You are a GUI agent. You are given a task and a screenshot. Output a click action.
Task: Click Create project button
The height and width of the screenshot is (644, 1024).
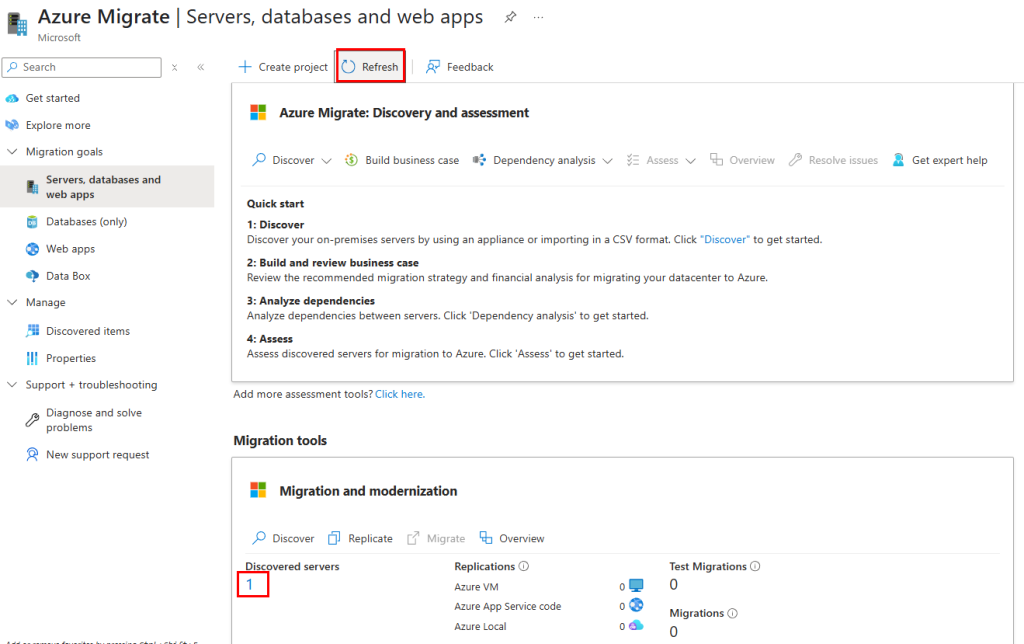(x=283, y=67)
